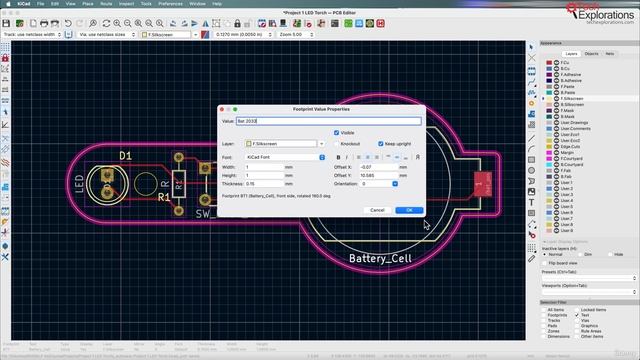Click the Undo arrow icon

coord(68,24)
